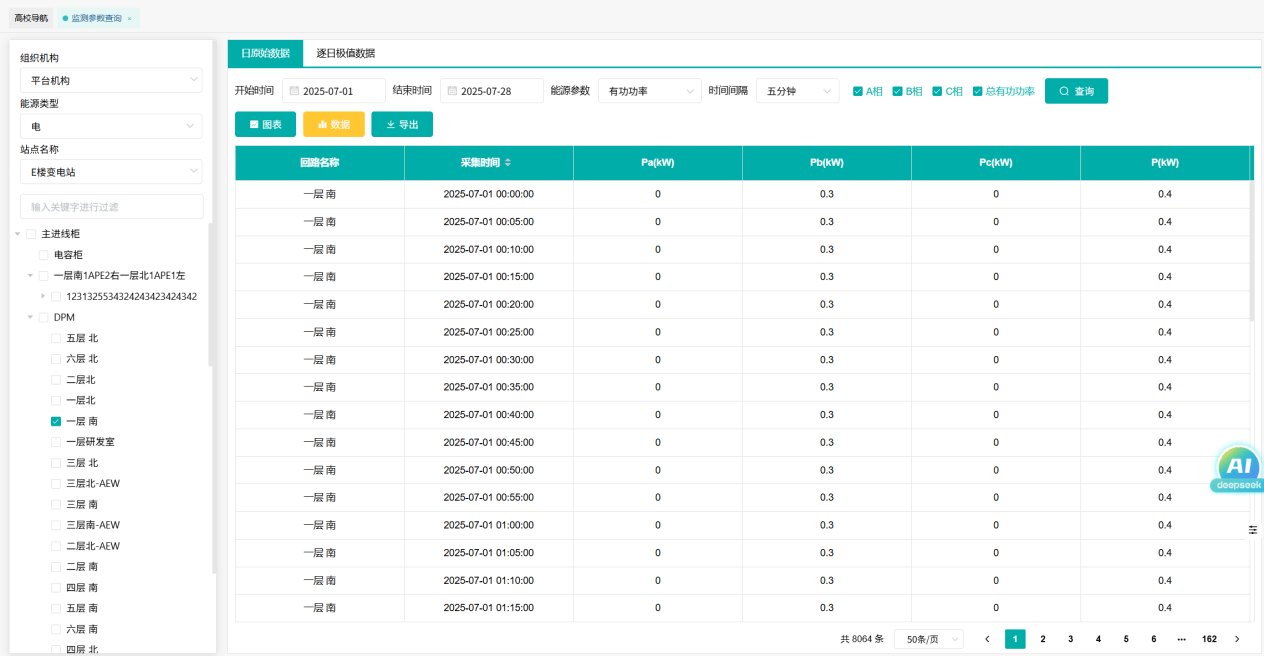Collapse the DPM tree node
1264x656 pixels.
pyautogui.click(x=30, y=317)
